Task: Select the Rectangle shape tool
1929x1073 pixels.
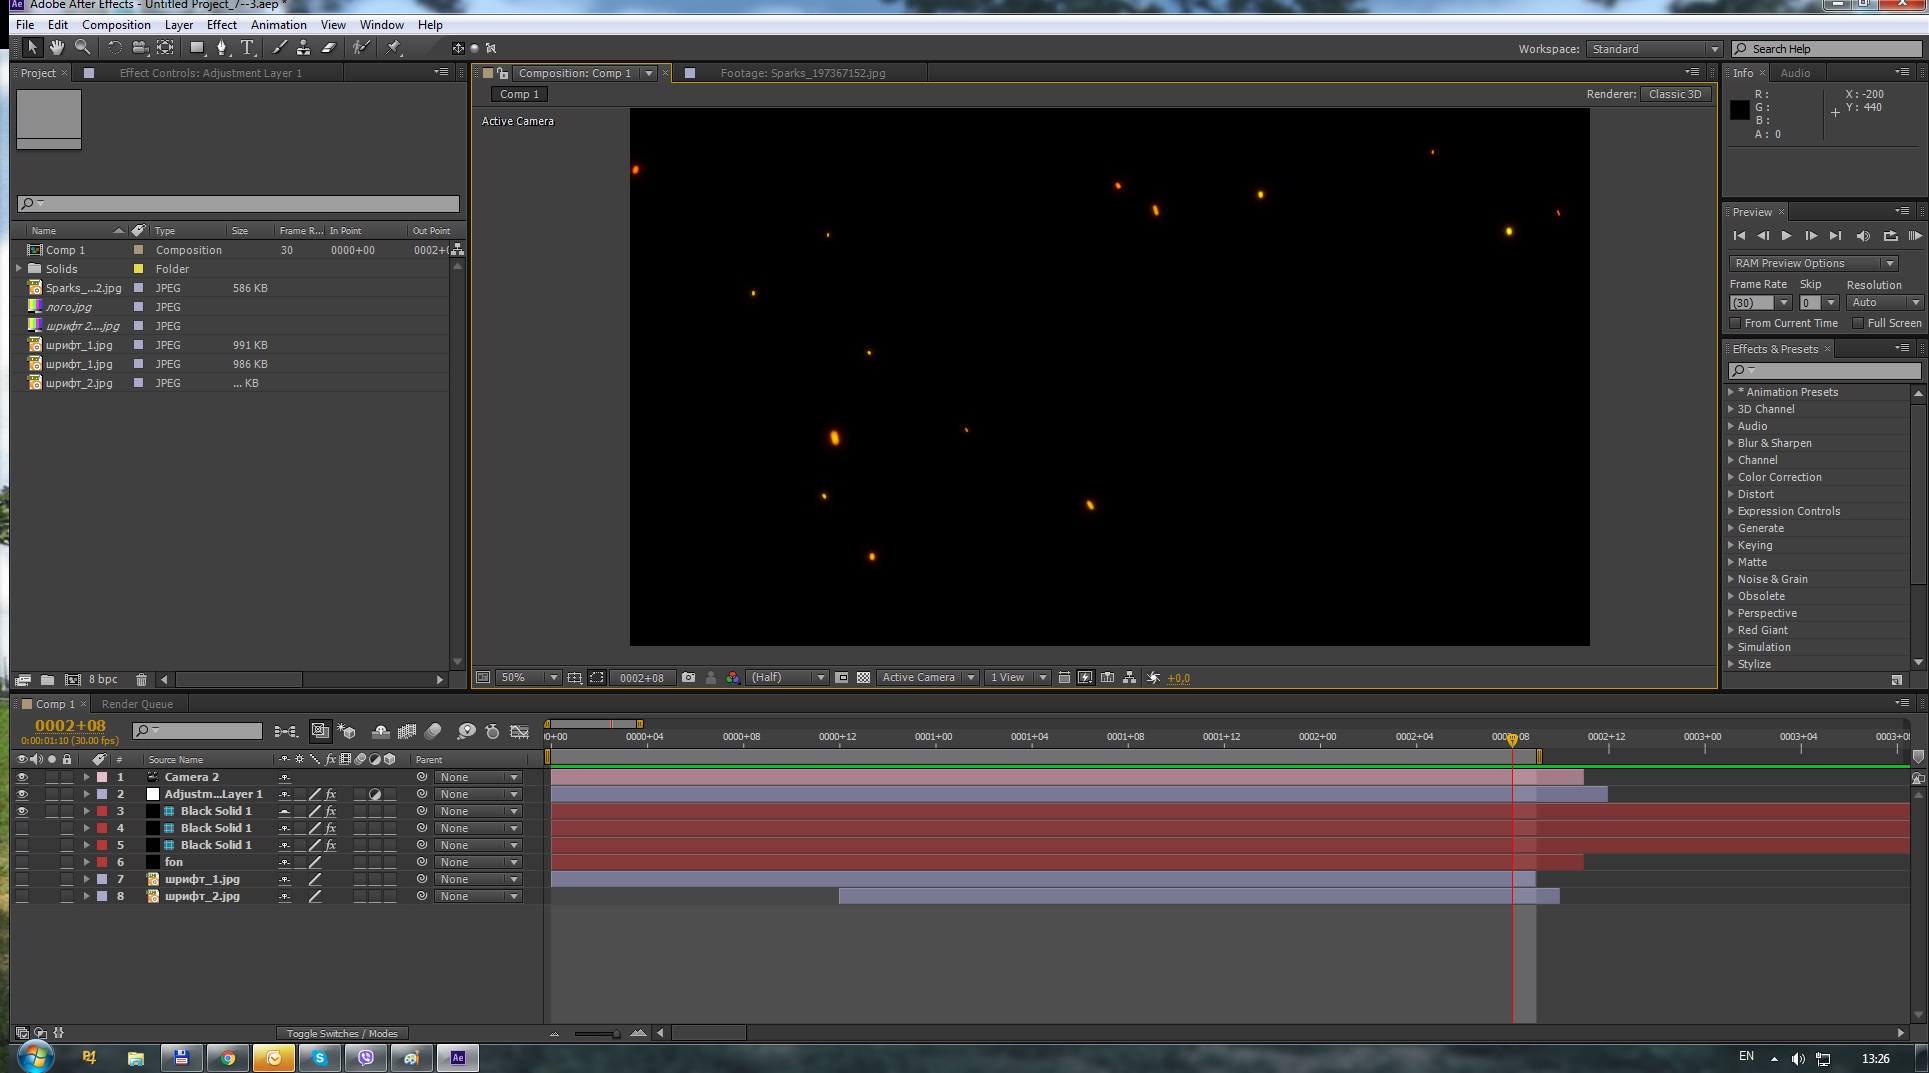Action: [197, 47]
